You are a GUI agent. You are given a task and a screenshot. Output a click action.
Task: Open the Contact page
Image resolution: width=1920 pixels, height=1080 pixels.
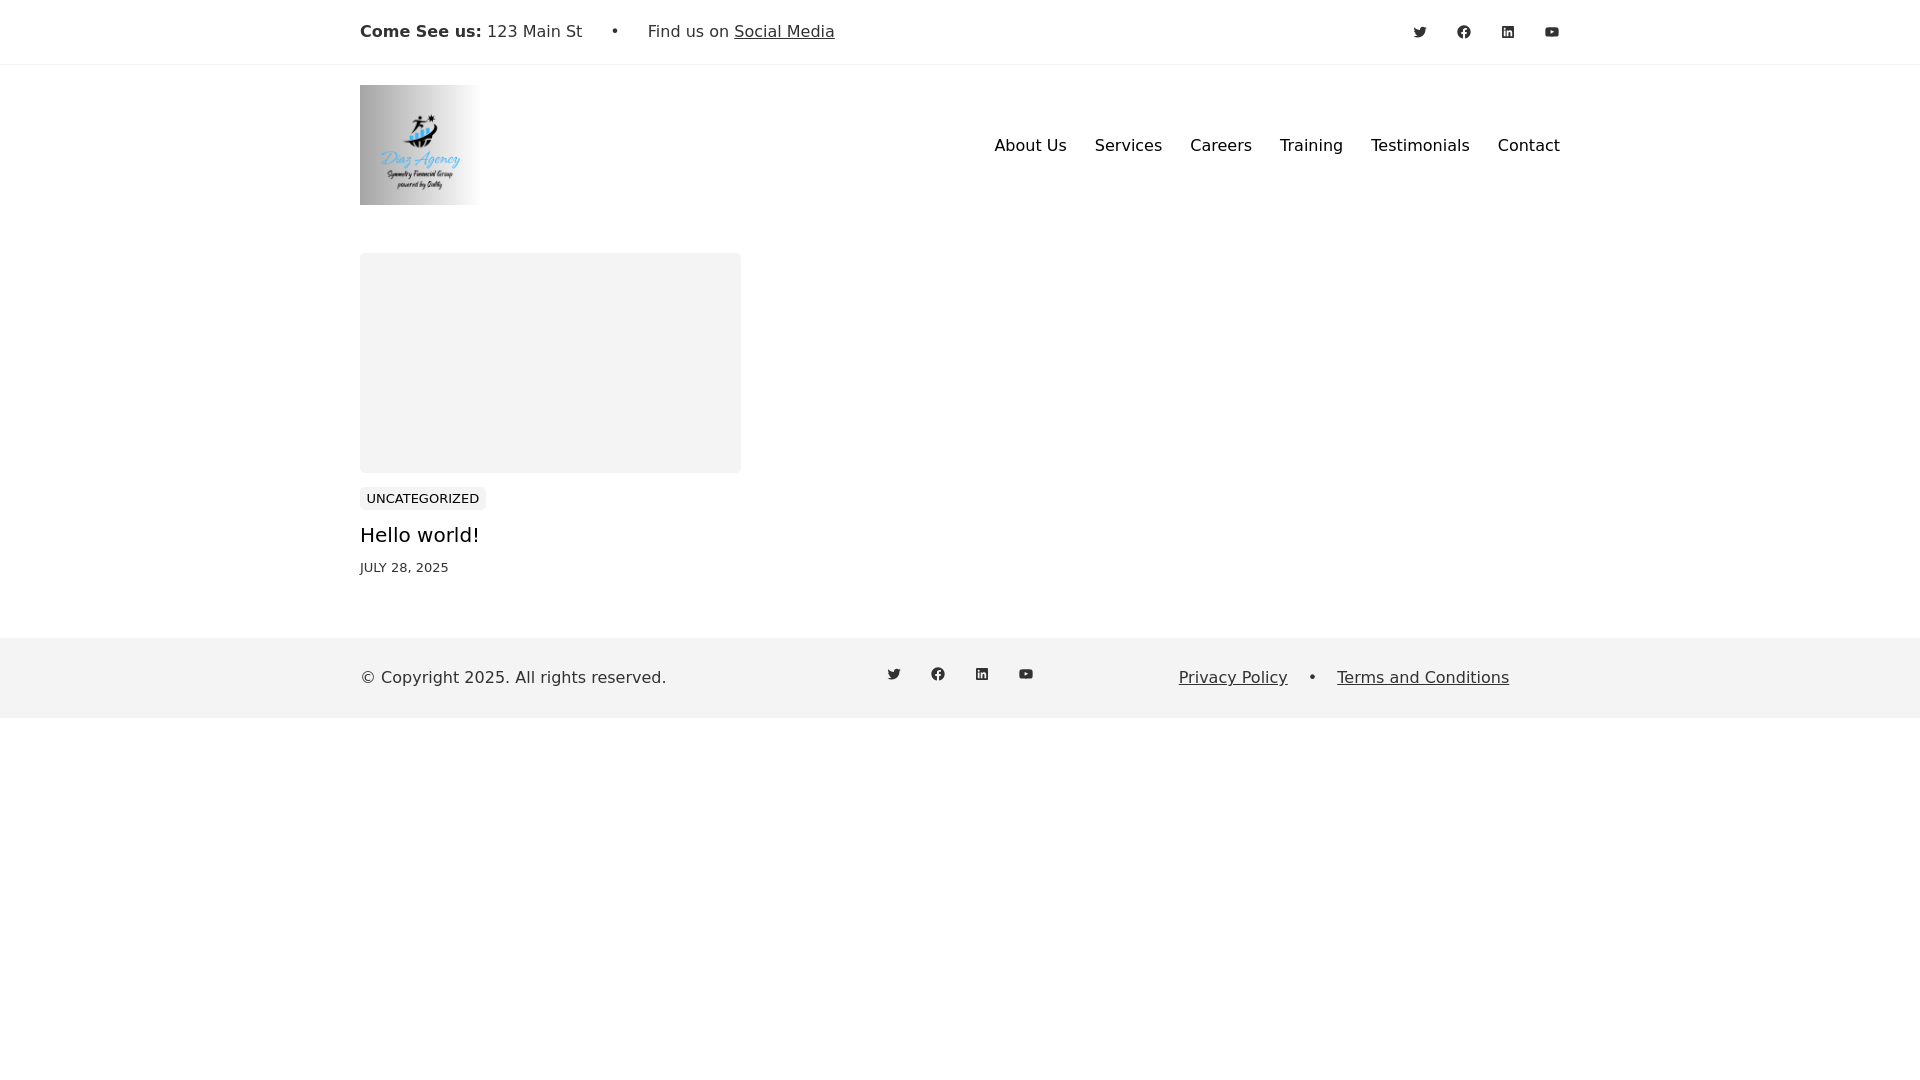(x=1528, y=146)
